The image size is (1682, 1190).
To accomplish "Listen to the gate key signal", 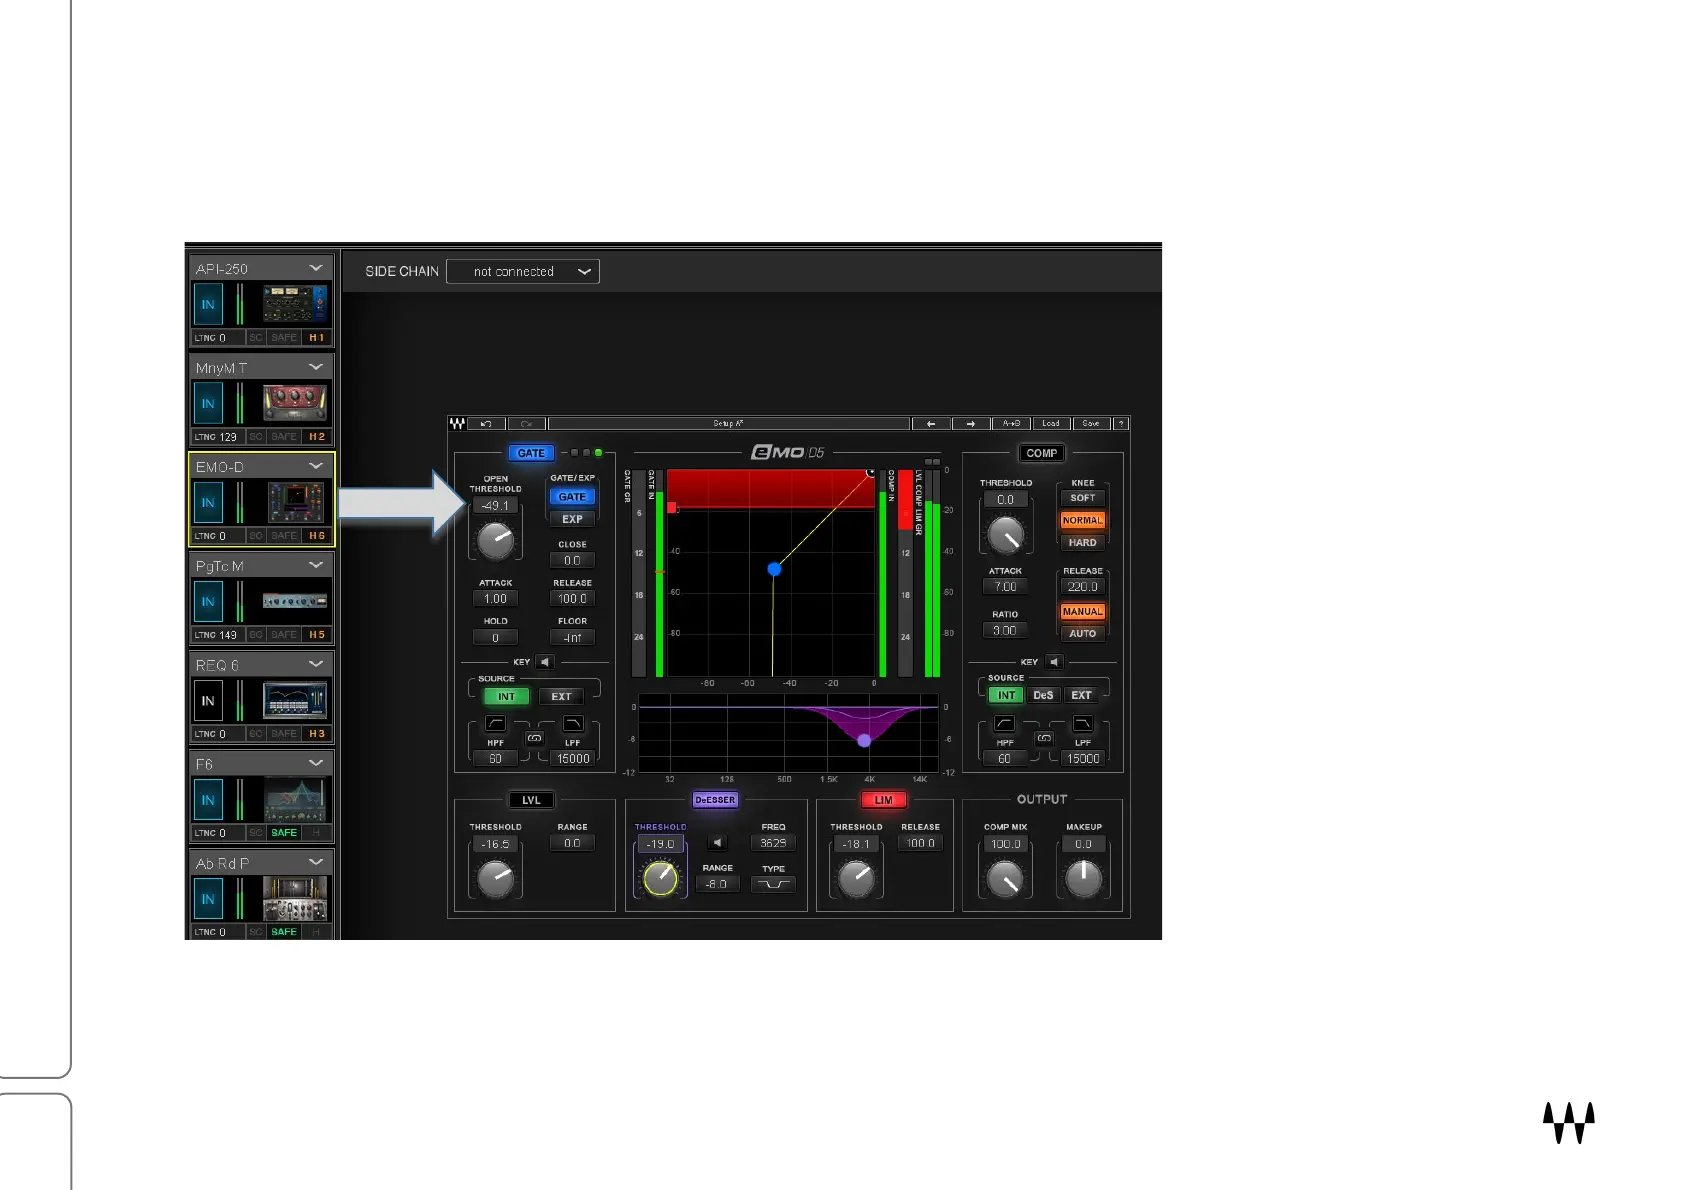I will [x=545, y=662].
